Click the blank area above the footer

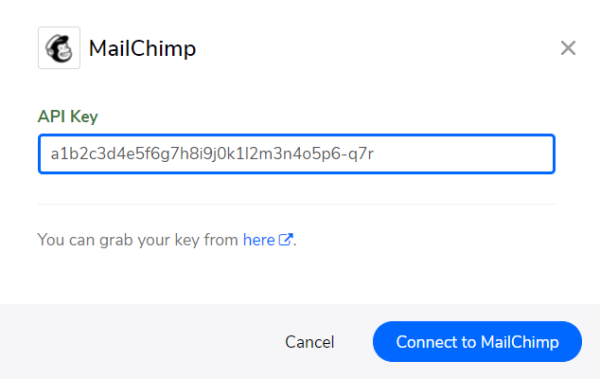click(297, 278)
